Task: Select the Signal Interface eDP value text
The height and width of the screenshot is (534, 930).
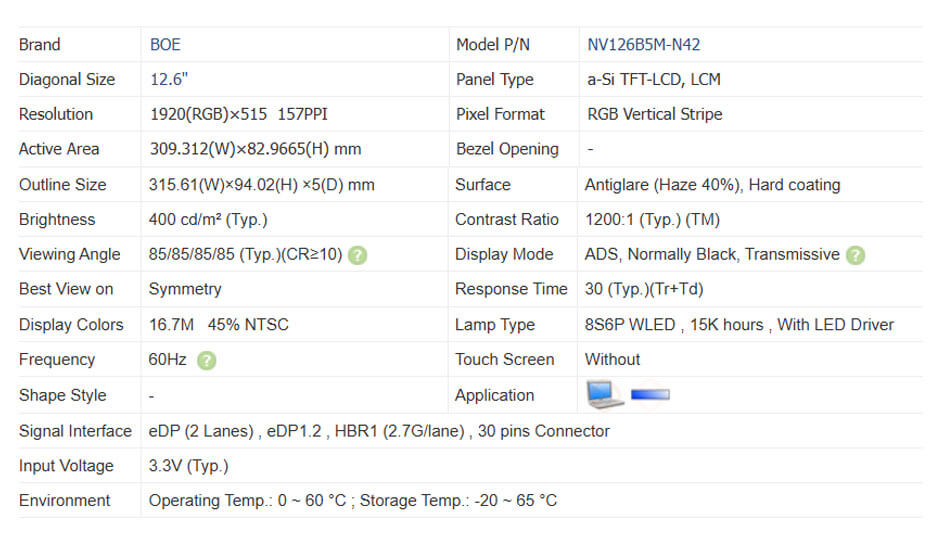Action: point(379,431)
